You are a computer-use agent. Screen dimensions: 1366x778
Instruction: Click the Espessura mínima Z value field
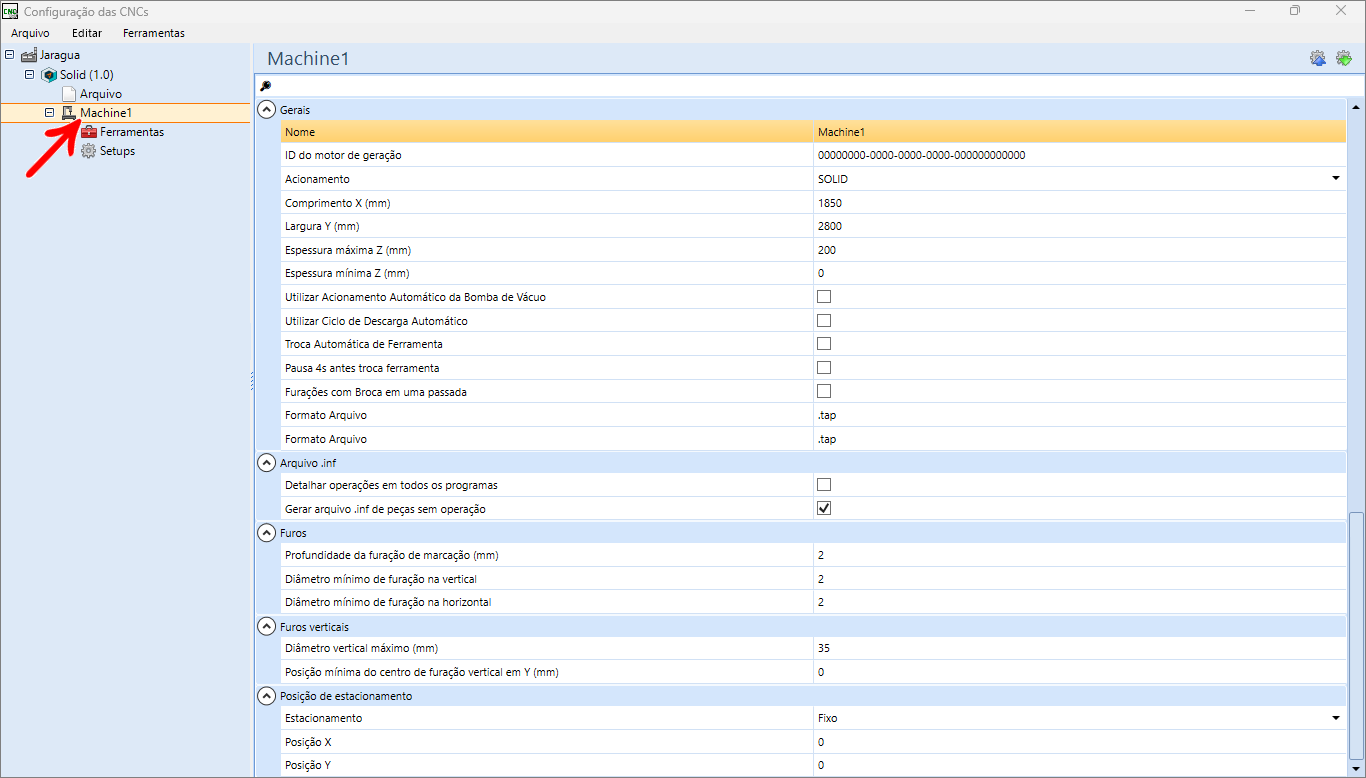1079,273
